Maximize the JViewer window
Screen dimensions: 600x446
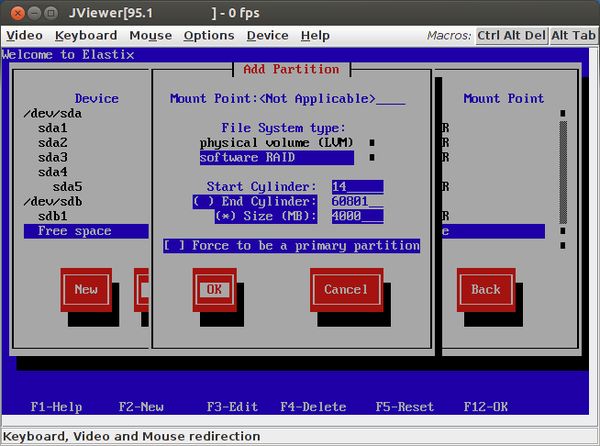pos(51,13)
